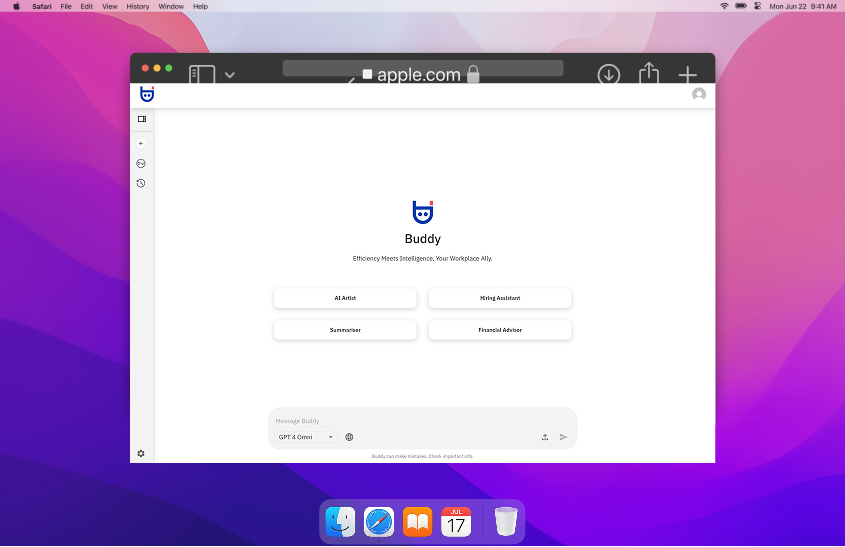The image size is (845, 547).
Task: Open a new tab with plus button
Action: pos(688,74)
